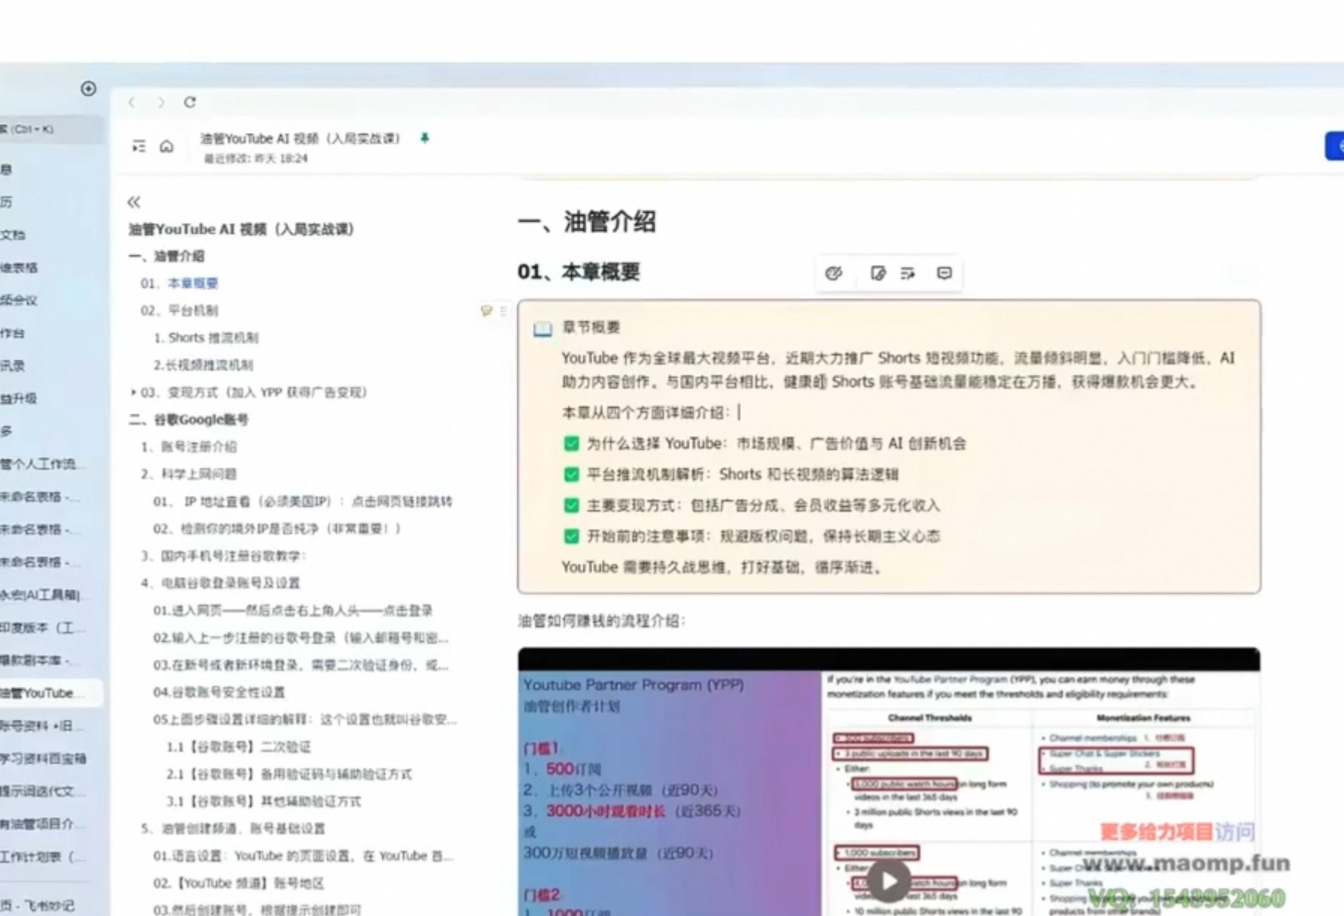Jump to outline heading 二、谷歌Google账号
1344x916 pixels.
(x=188, y=419)
